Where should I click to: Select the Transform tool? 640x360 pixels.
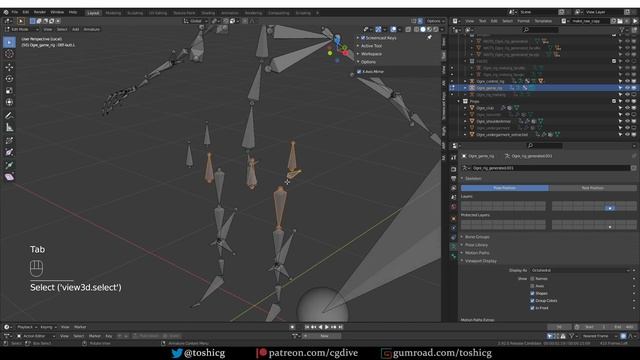[x=9, y=102]
